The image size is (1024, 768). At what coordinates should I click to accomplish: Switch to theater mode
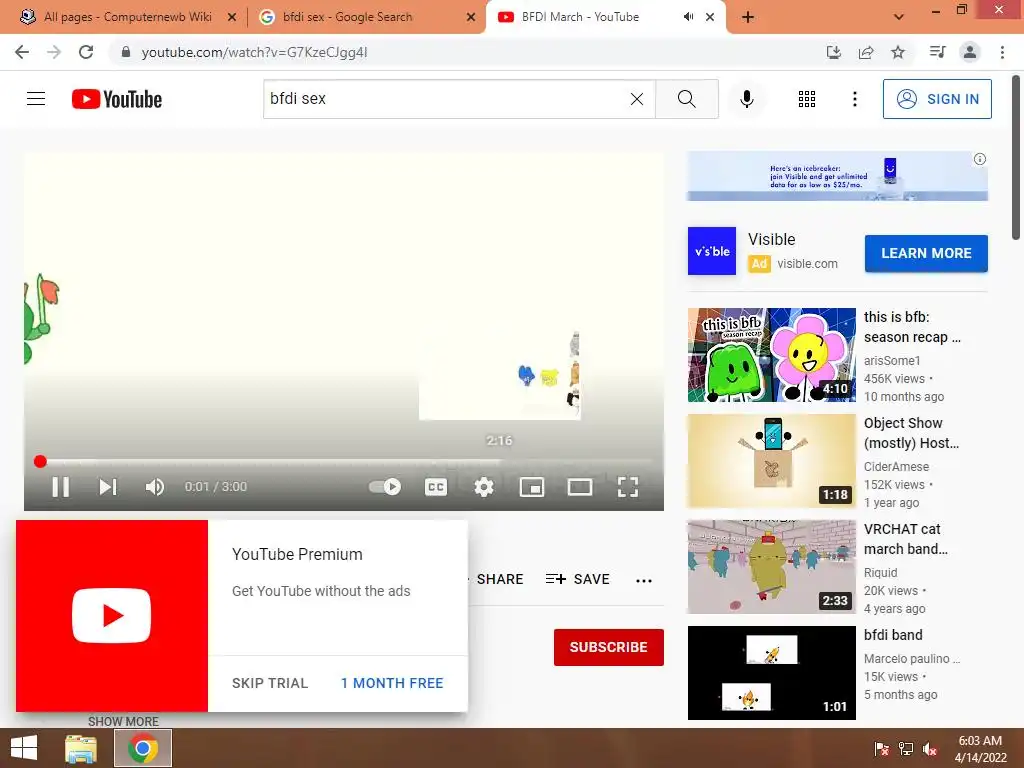(x=580, y=487)
